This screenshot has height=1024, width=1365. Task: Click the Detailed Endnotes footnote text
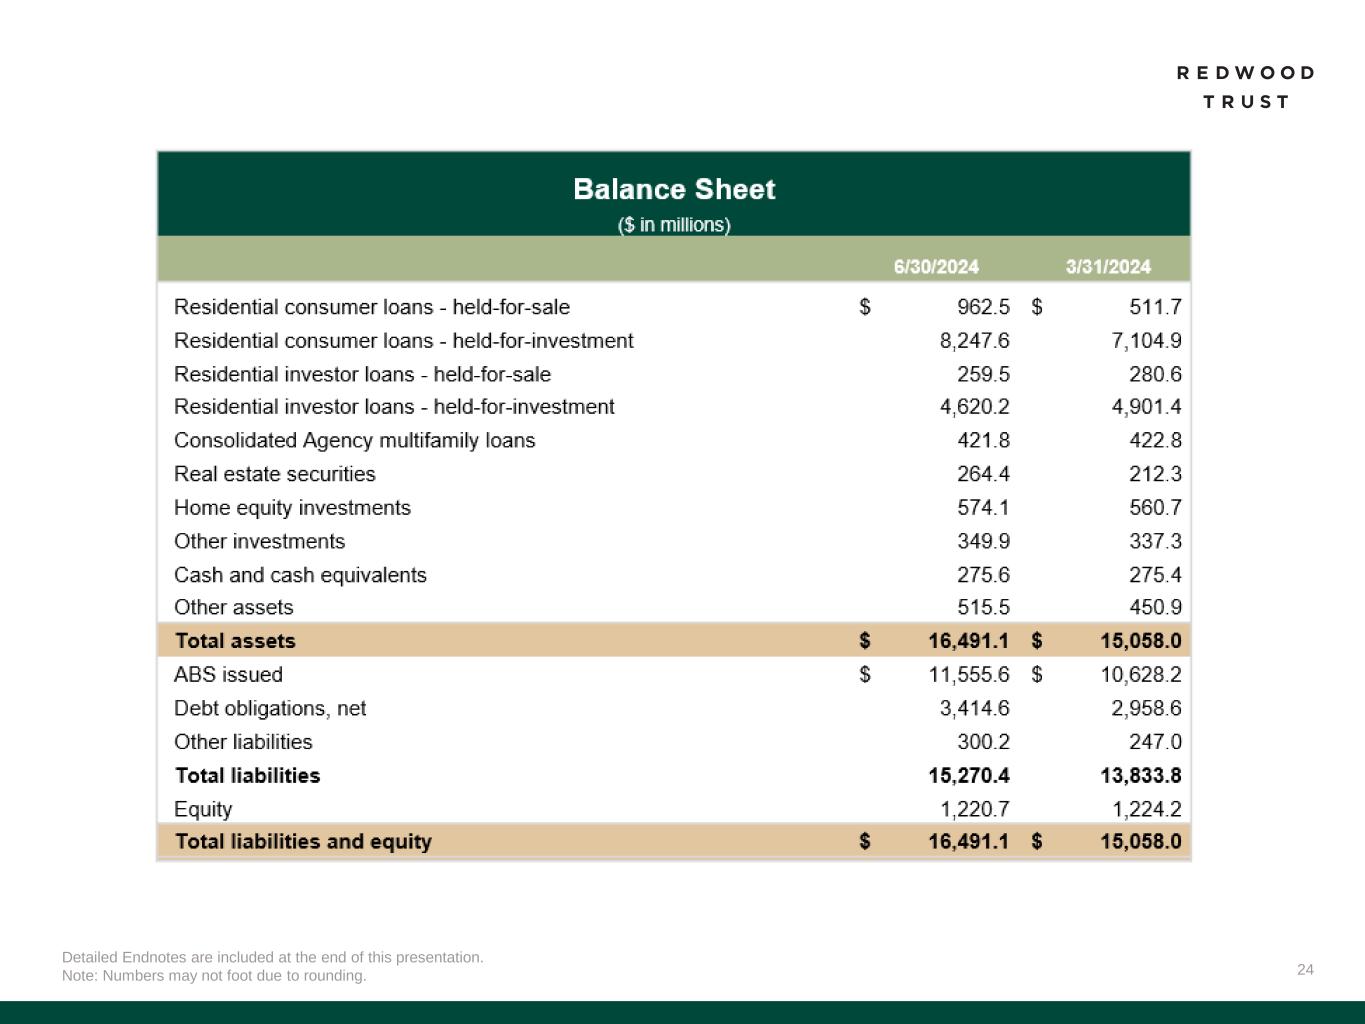pyautogui.click(x=272, y=957)
